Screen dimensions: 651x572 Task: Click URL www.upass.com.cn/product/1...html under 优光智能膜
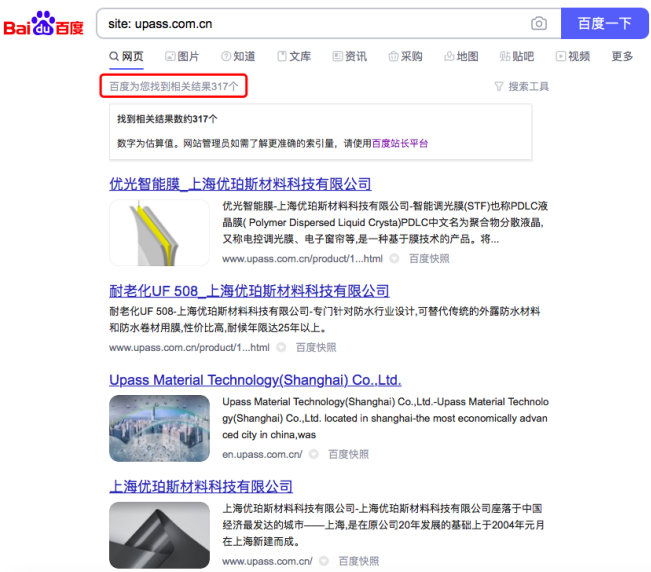point(302,259)
